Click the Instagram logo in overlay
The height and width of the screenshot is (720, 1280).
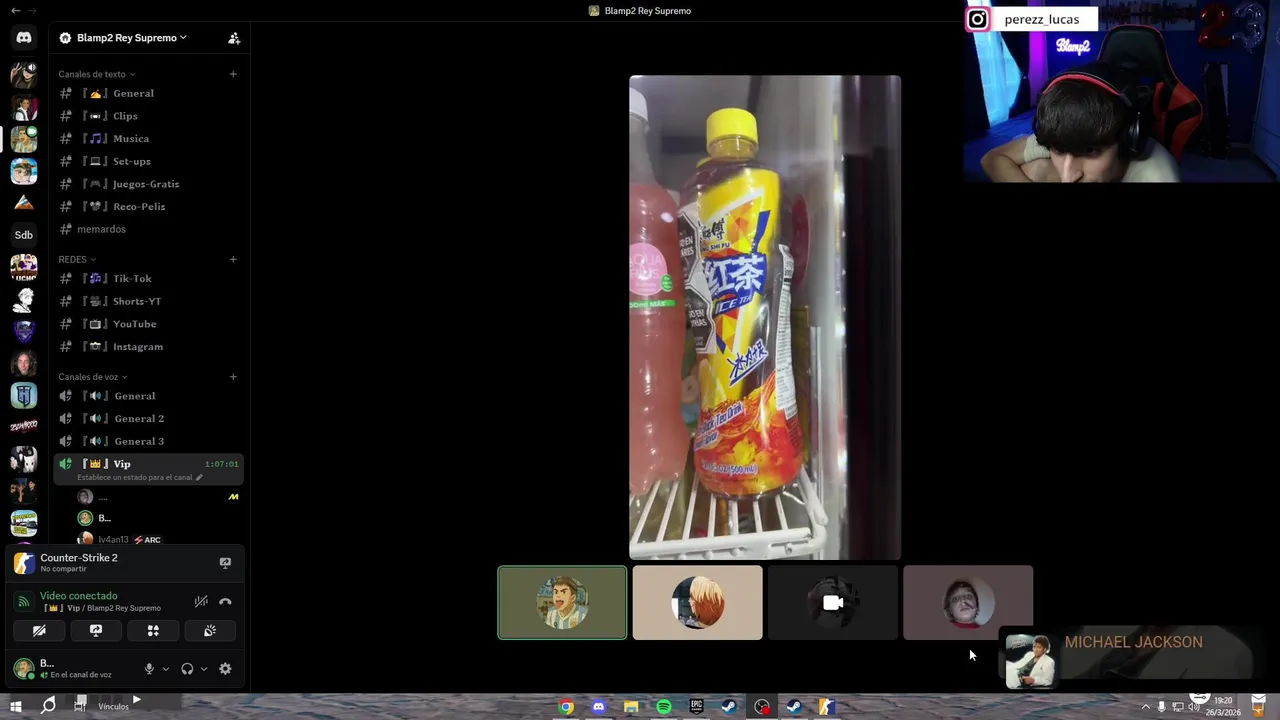coord(977,19)
